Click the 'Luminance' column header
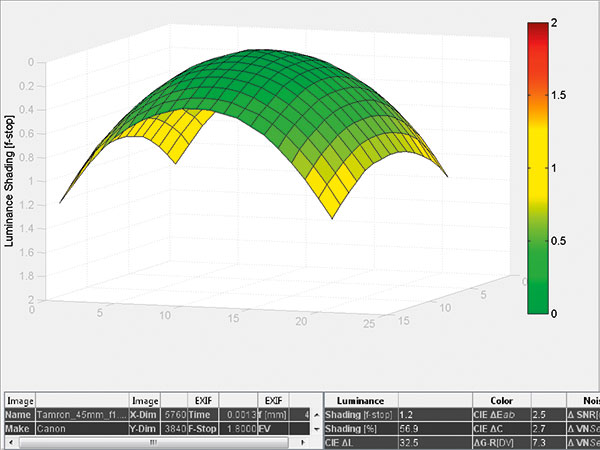 pos(361,401)
